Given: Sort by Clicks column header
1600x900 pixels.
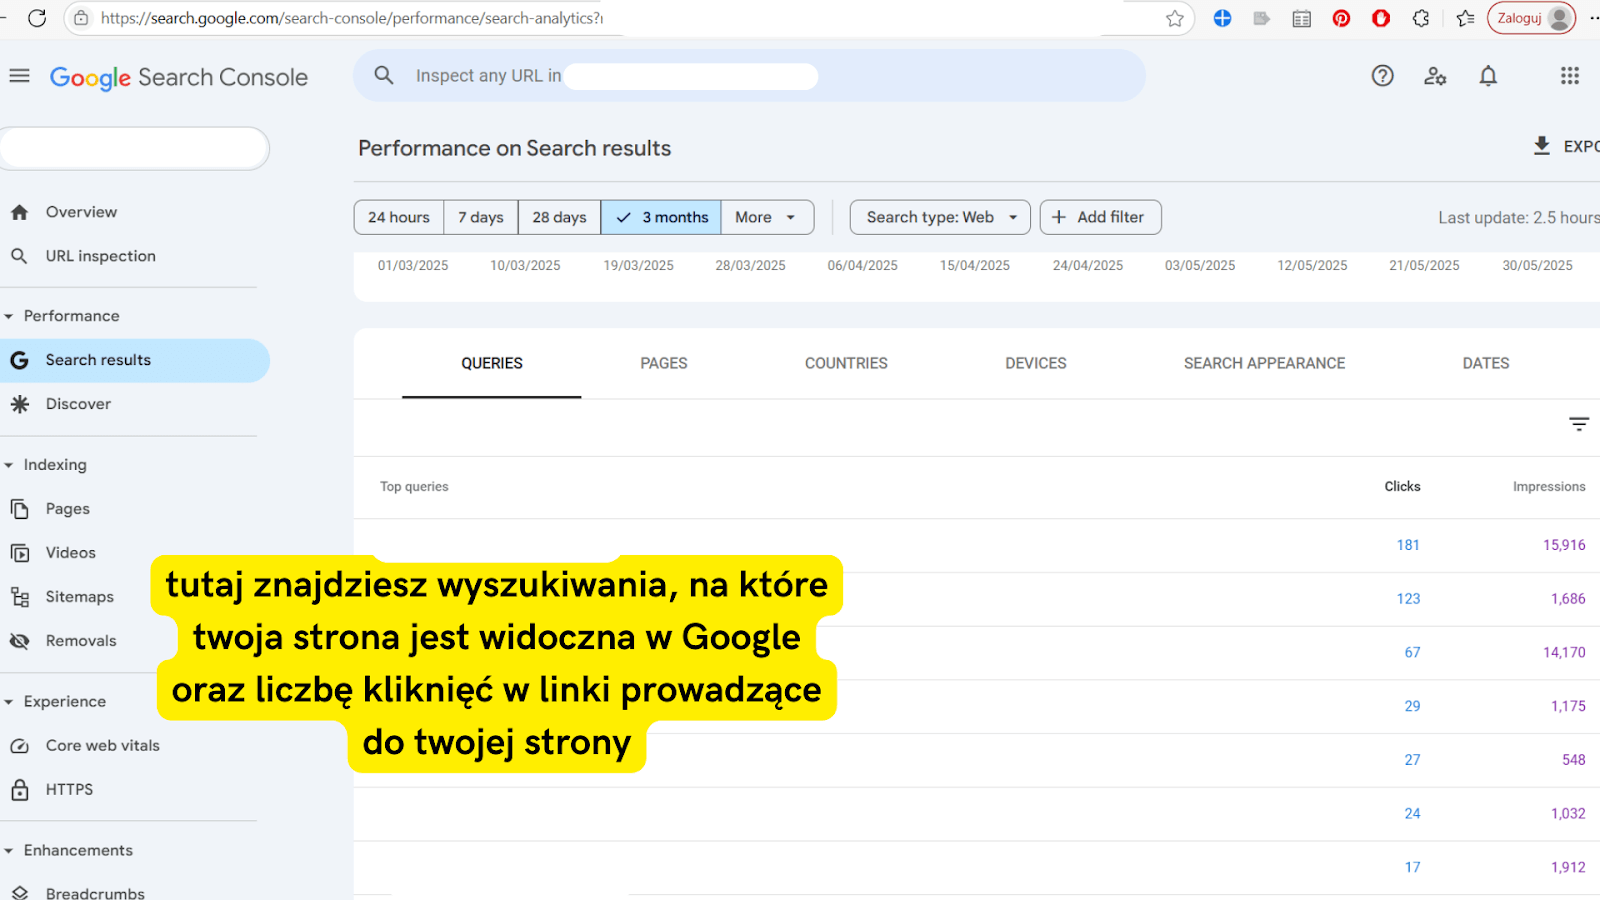Looking at the screenshot, I should tap(1402, 487).
